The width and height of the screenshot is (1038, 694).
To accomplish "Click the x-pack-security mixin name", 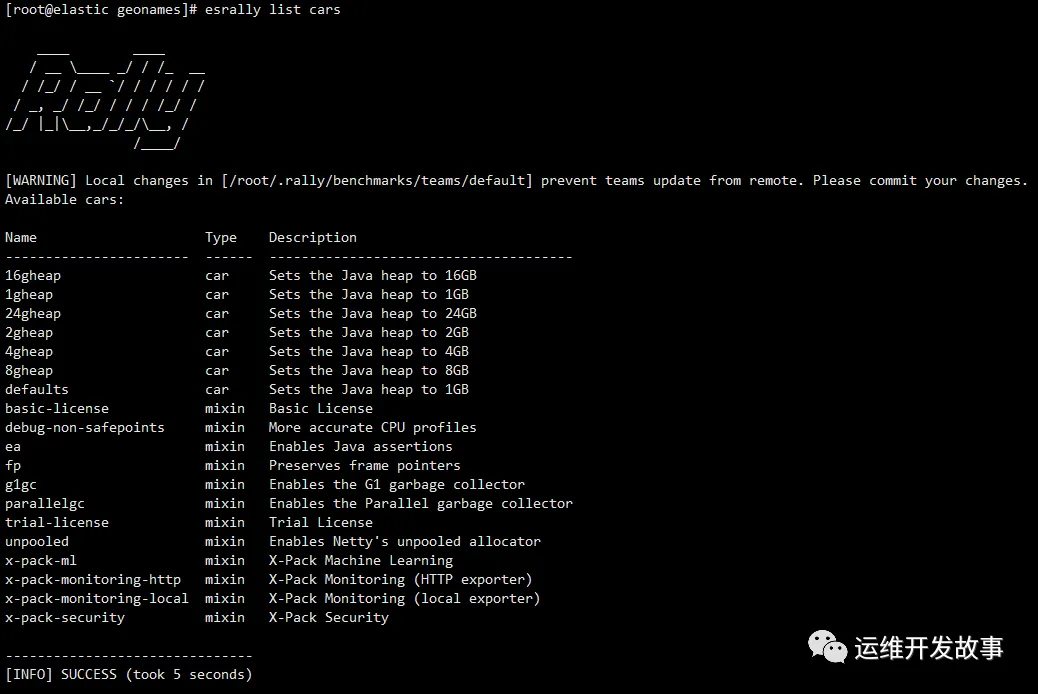I will (65, 617).
